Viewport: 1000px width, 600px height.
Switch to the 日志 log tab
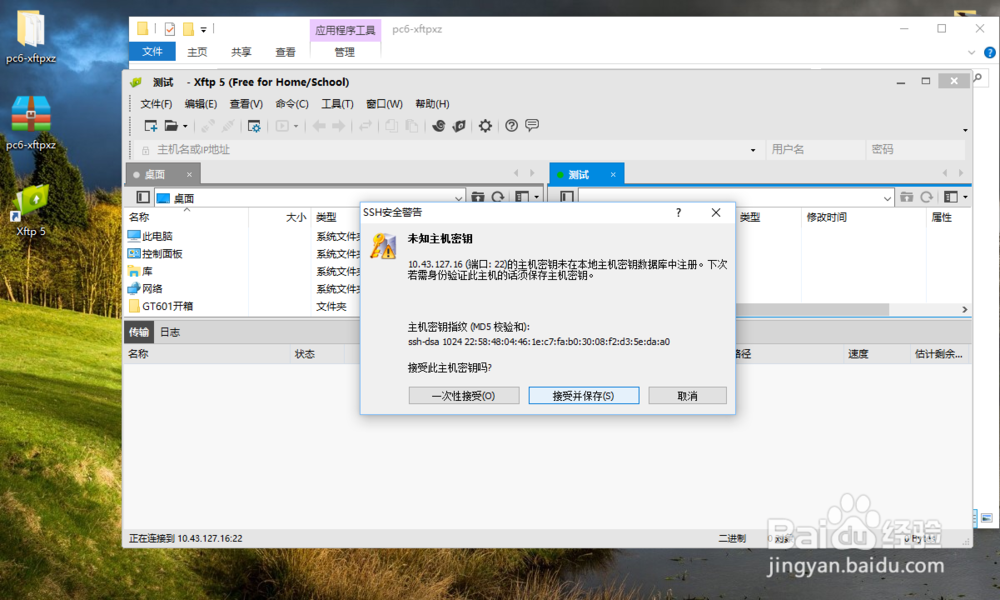click(x=170, y=332)
